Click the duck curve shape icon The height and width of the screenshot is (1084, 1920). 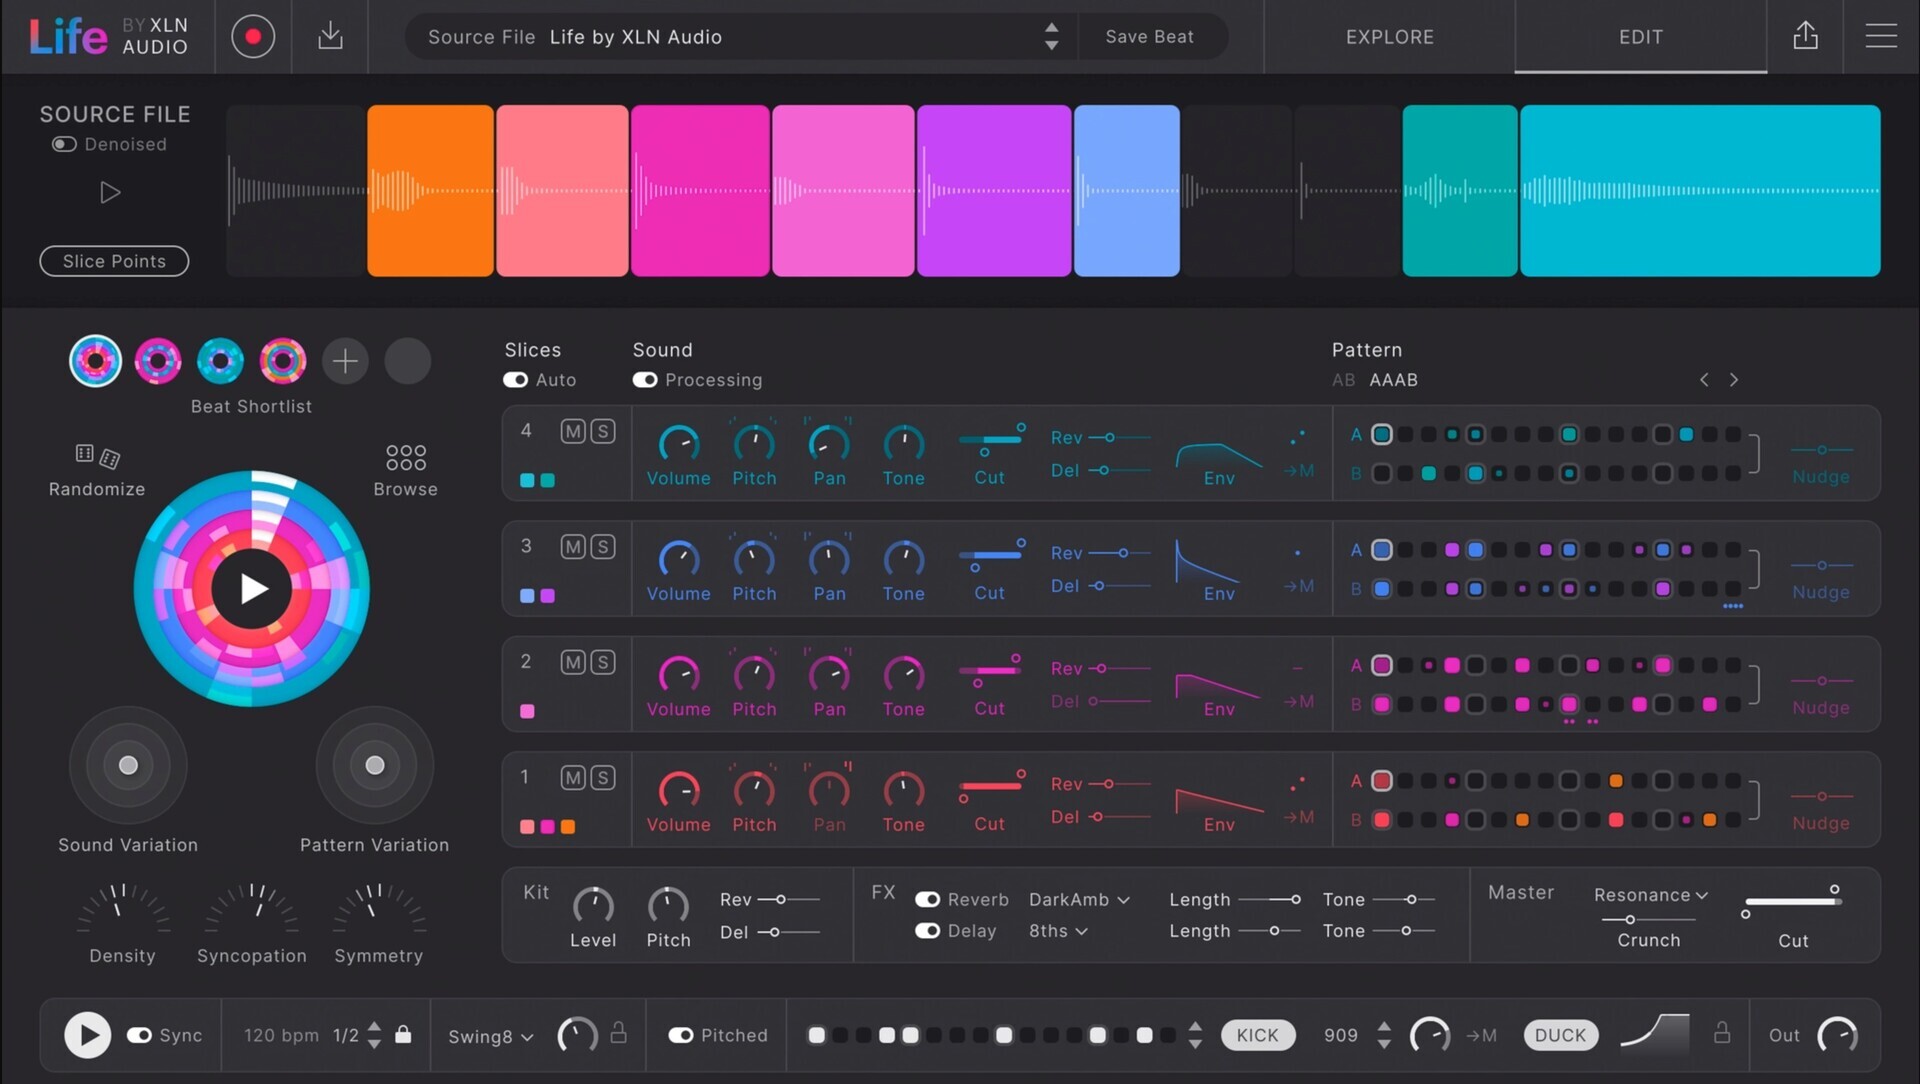[x=1654, y=1032]
